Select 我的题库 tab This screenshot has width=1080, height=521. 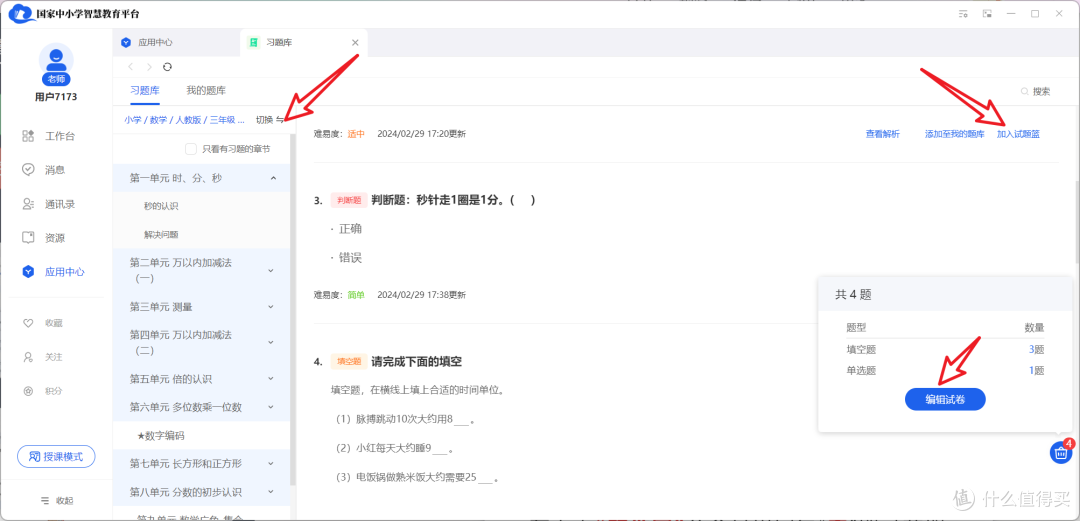click(x=206, y=91)
